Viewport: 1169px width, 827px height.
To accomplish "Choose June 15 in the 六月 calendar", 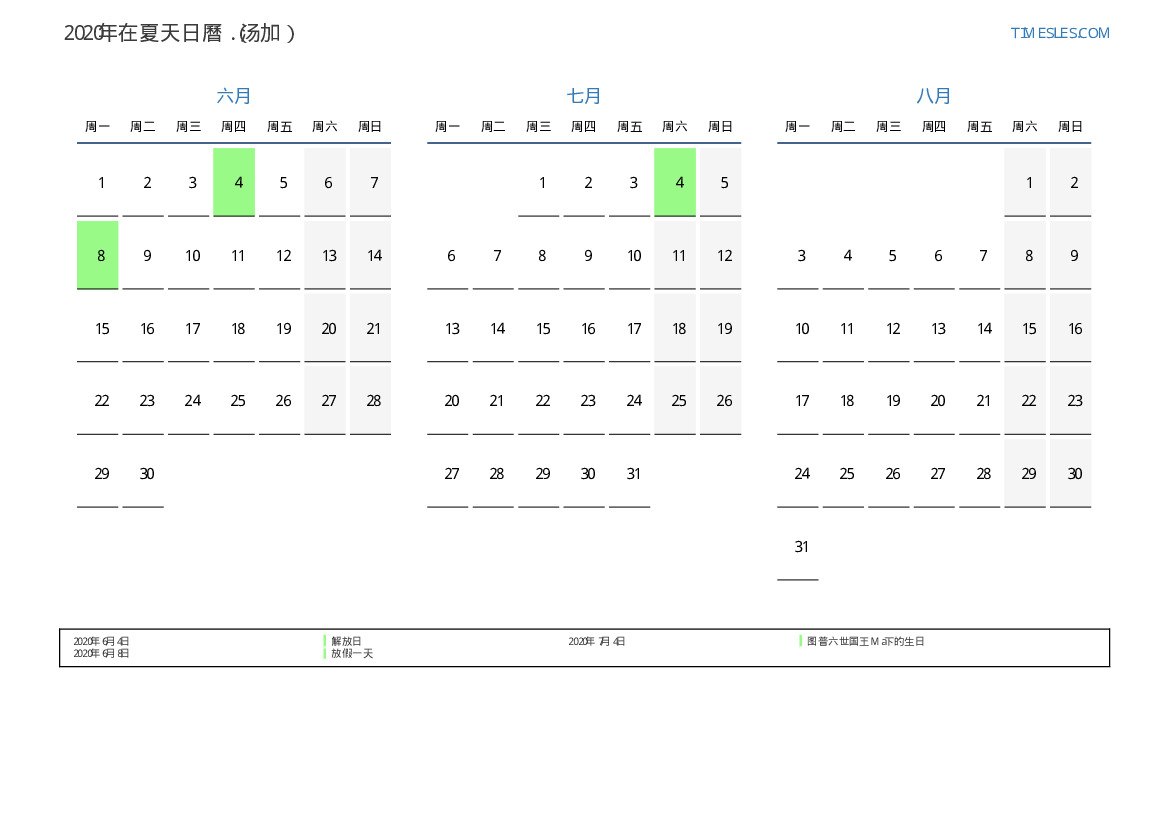I will (102, 328).
